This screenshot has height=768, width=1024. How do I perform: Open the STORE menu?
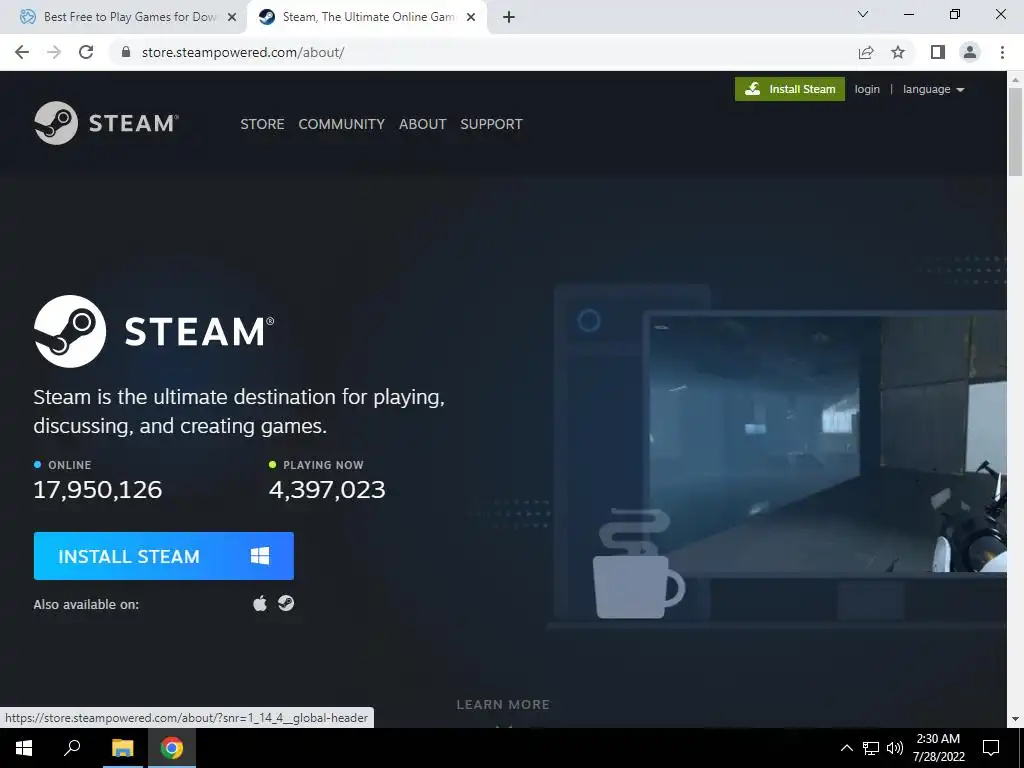click(262, 124)
